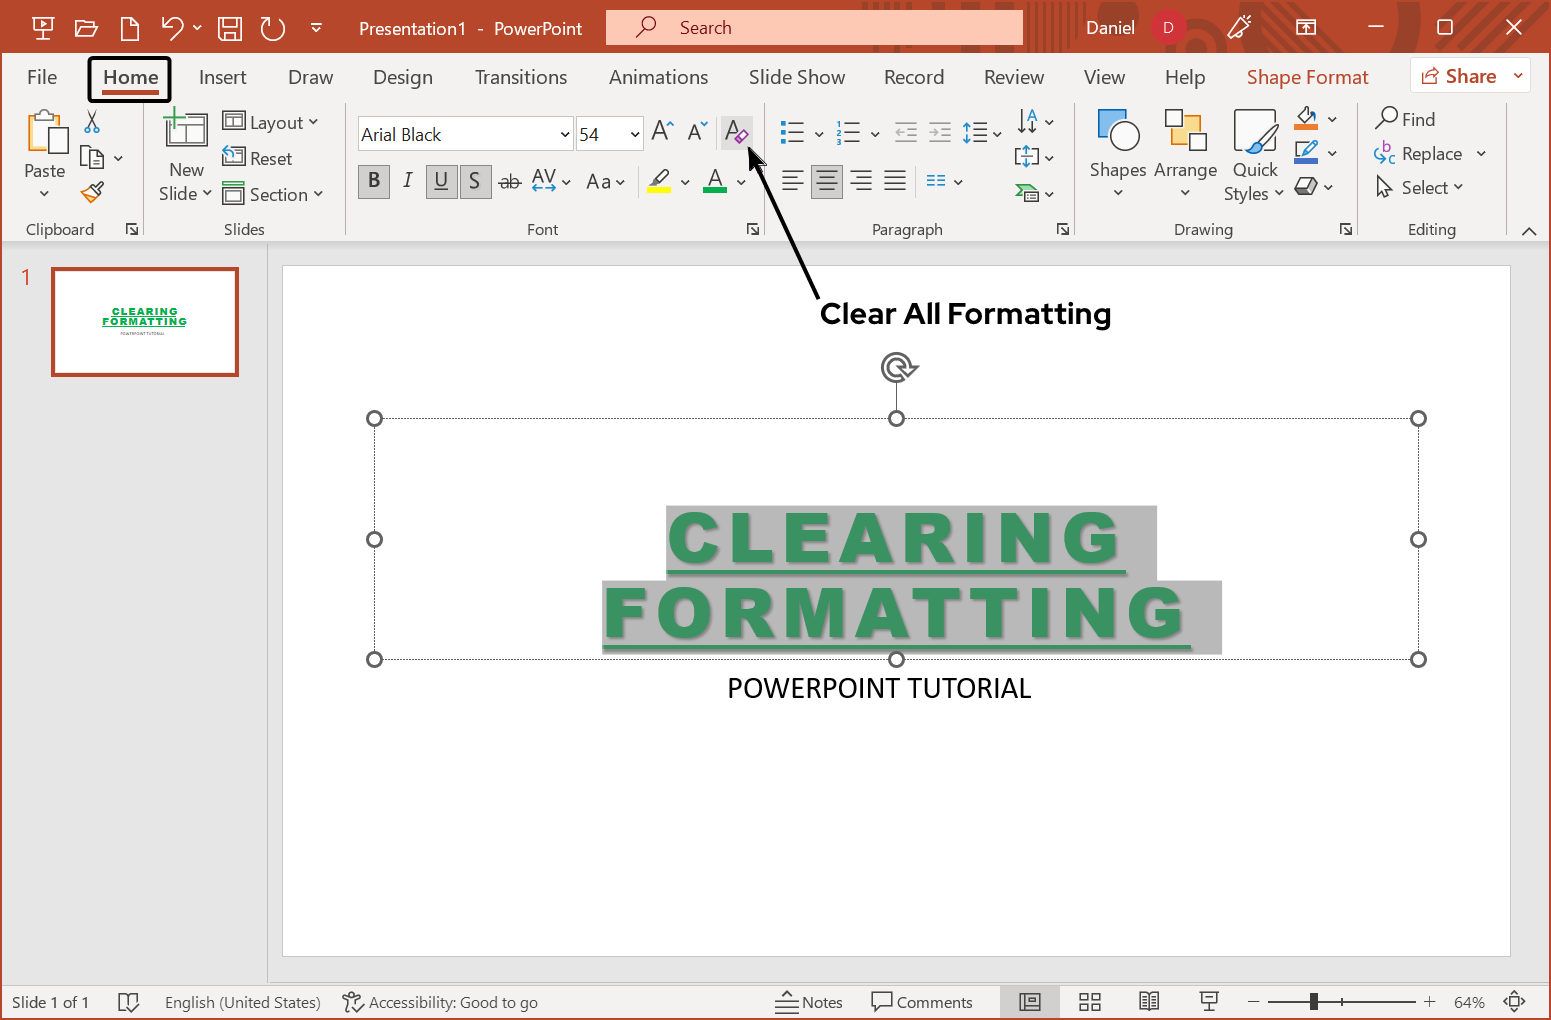The image size is (1551, 1020).
Task: Select slide 1 thumbnail in the panel
Action: [x=144, y=321]
